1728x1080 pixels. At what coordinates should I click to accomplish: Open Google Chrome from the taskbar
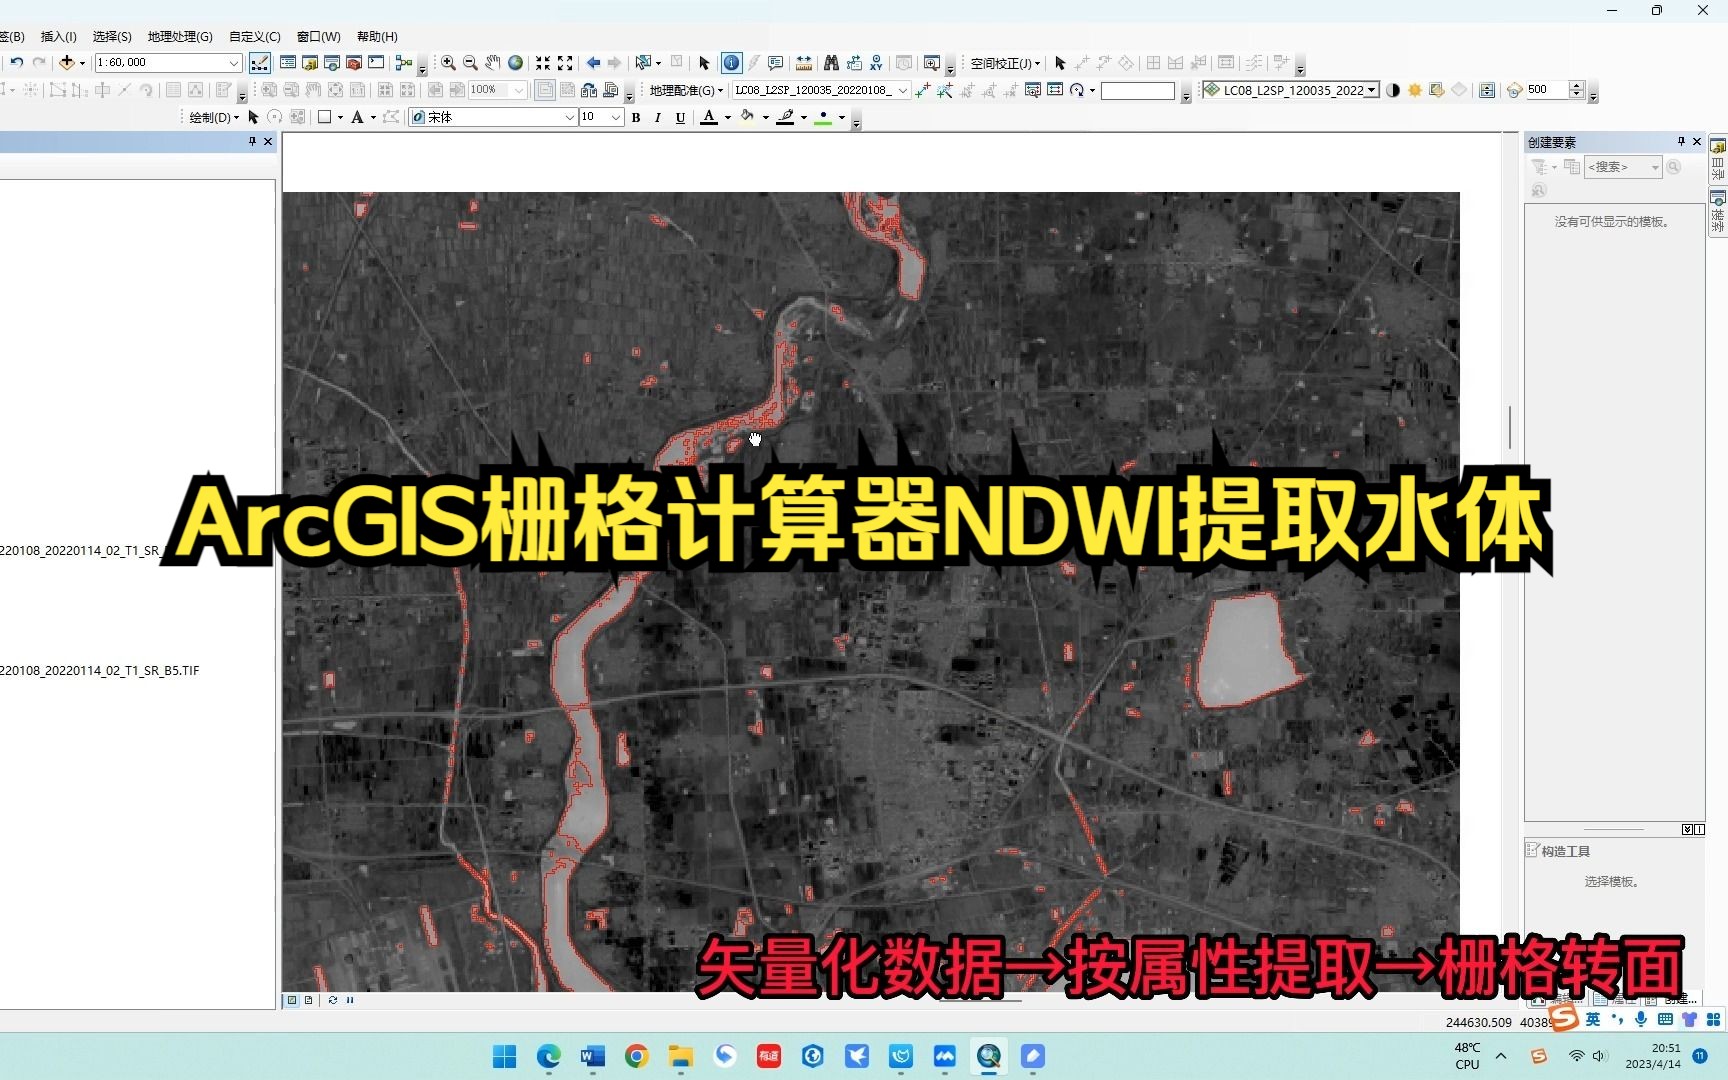tap(636, 1056)
